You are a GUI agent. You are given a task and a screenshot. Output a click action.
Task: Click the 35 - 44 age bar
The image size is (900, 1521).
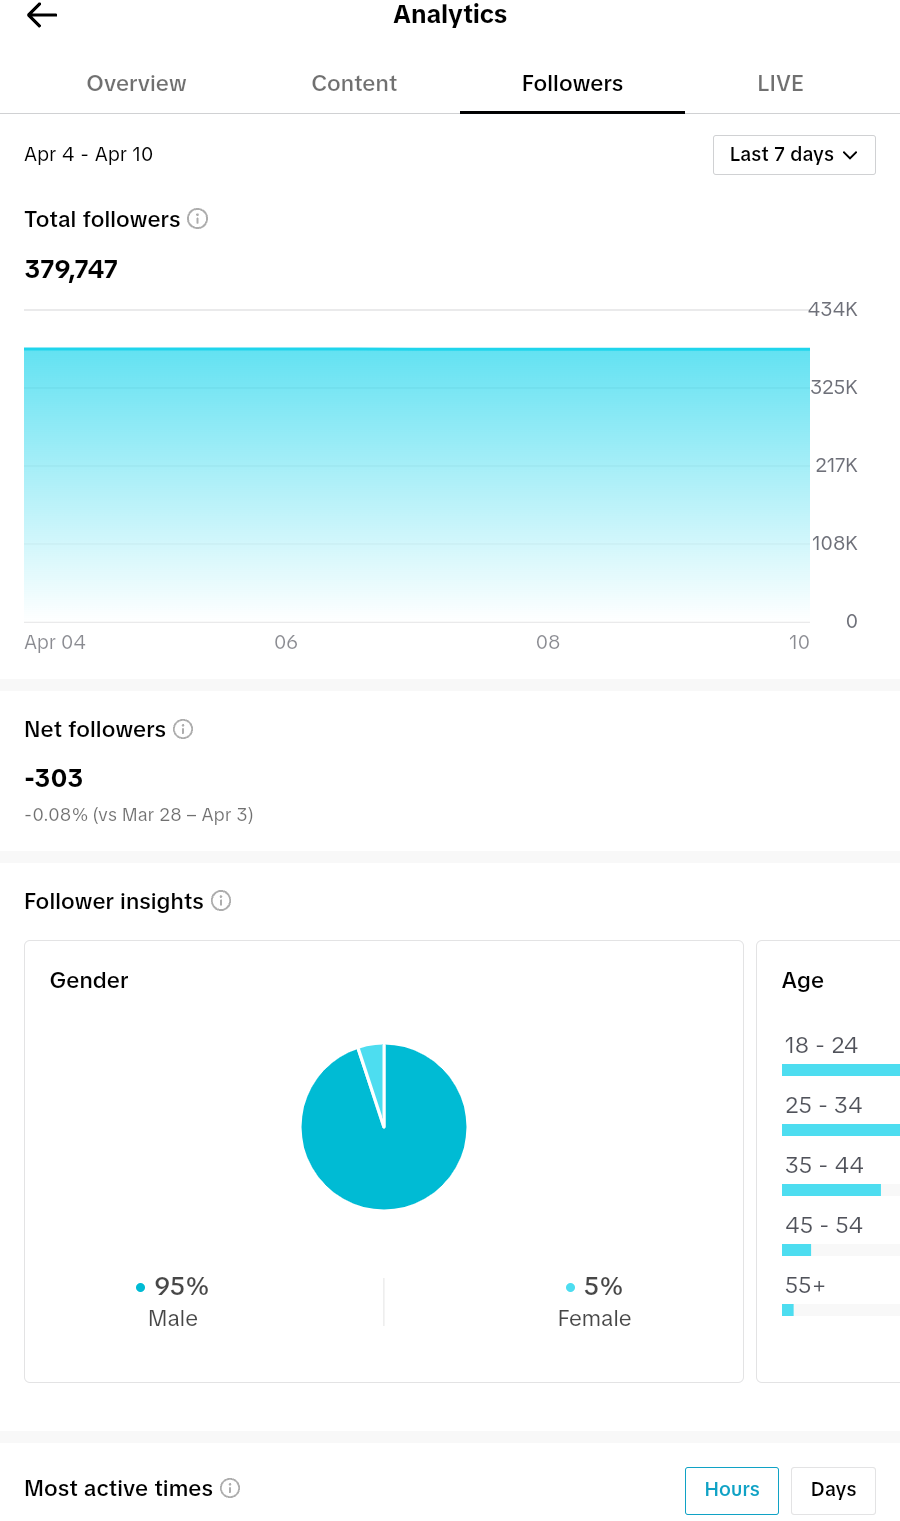(831, 1190)
